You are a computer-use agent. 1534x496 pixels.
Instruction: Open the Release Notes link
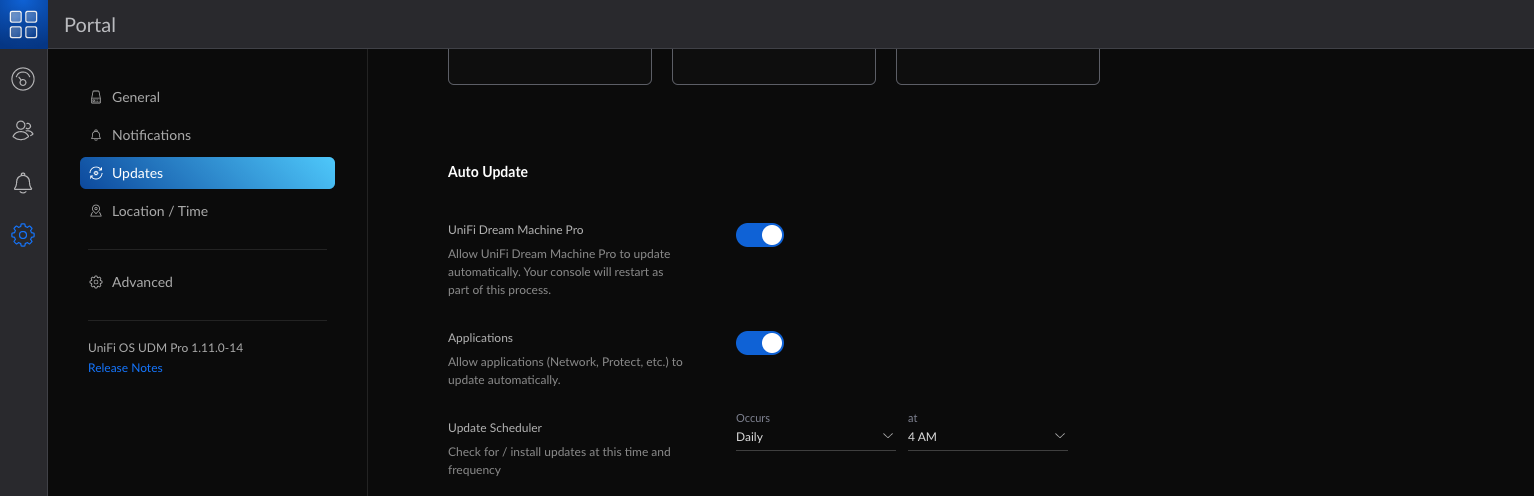pos(125,368)
